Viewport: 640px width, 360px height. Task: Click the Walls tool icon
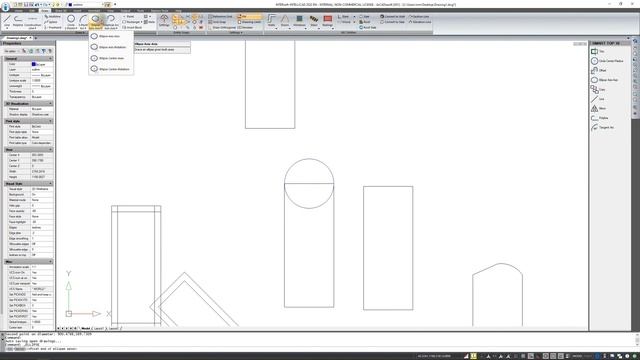pyautogui.click(x=271, y=21)
